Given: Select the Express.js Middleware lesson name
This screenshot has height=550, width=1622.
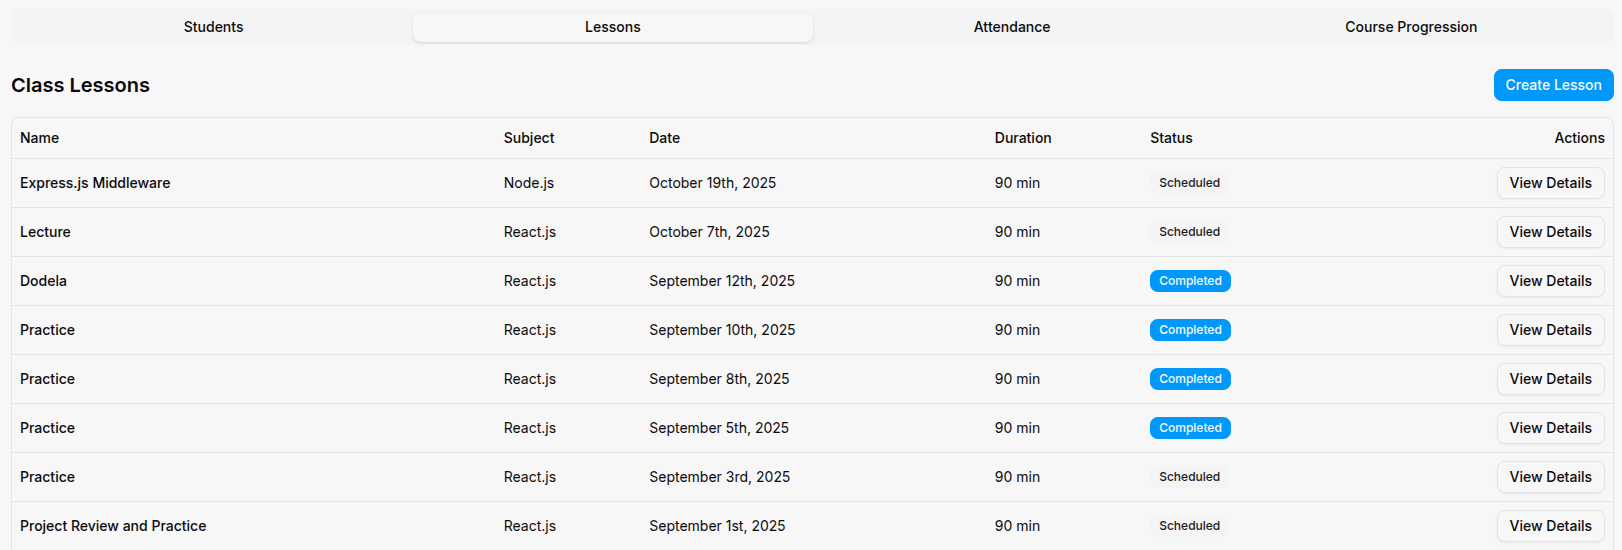Looking at the screenshot, I should click(95, 183).
